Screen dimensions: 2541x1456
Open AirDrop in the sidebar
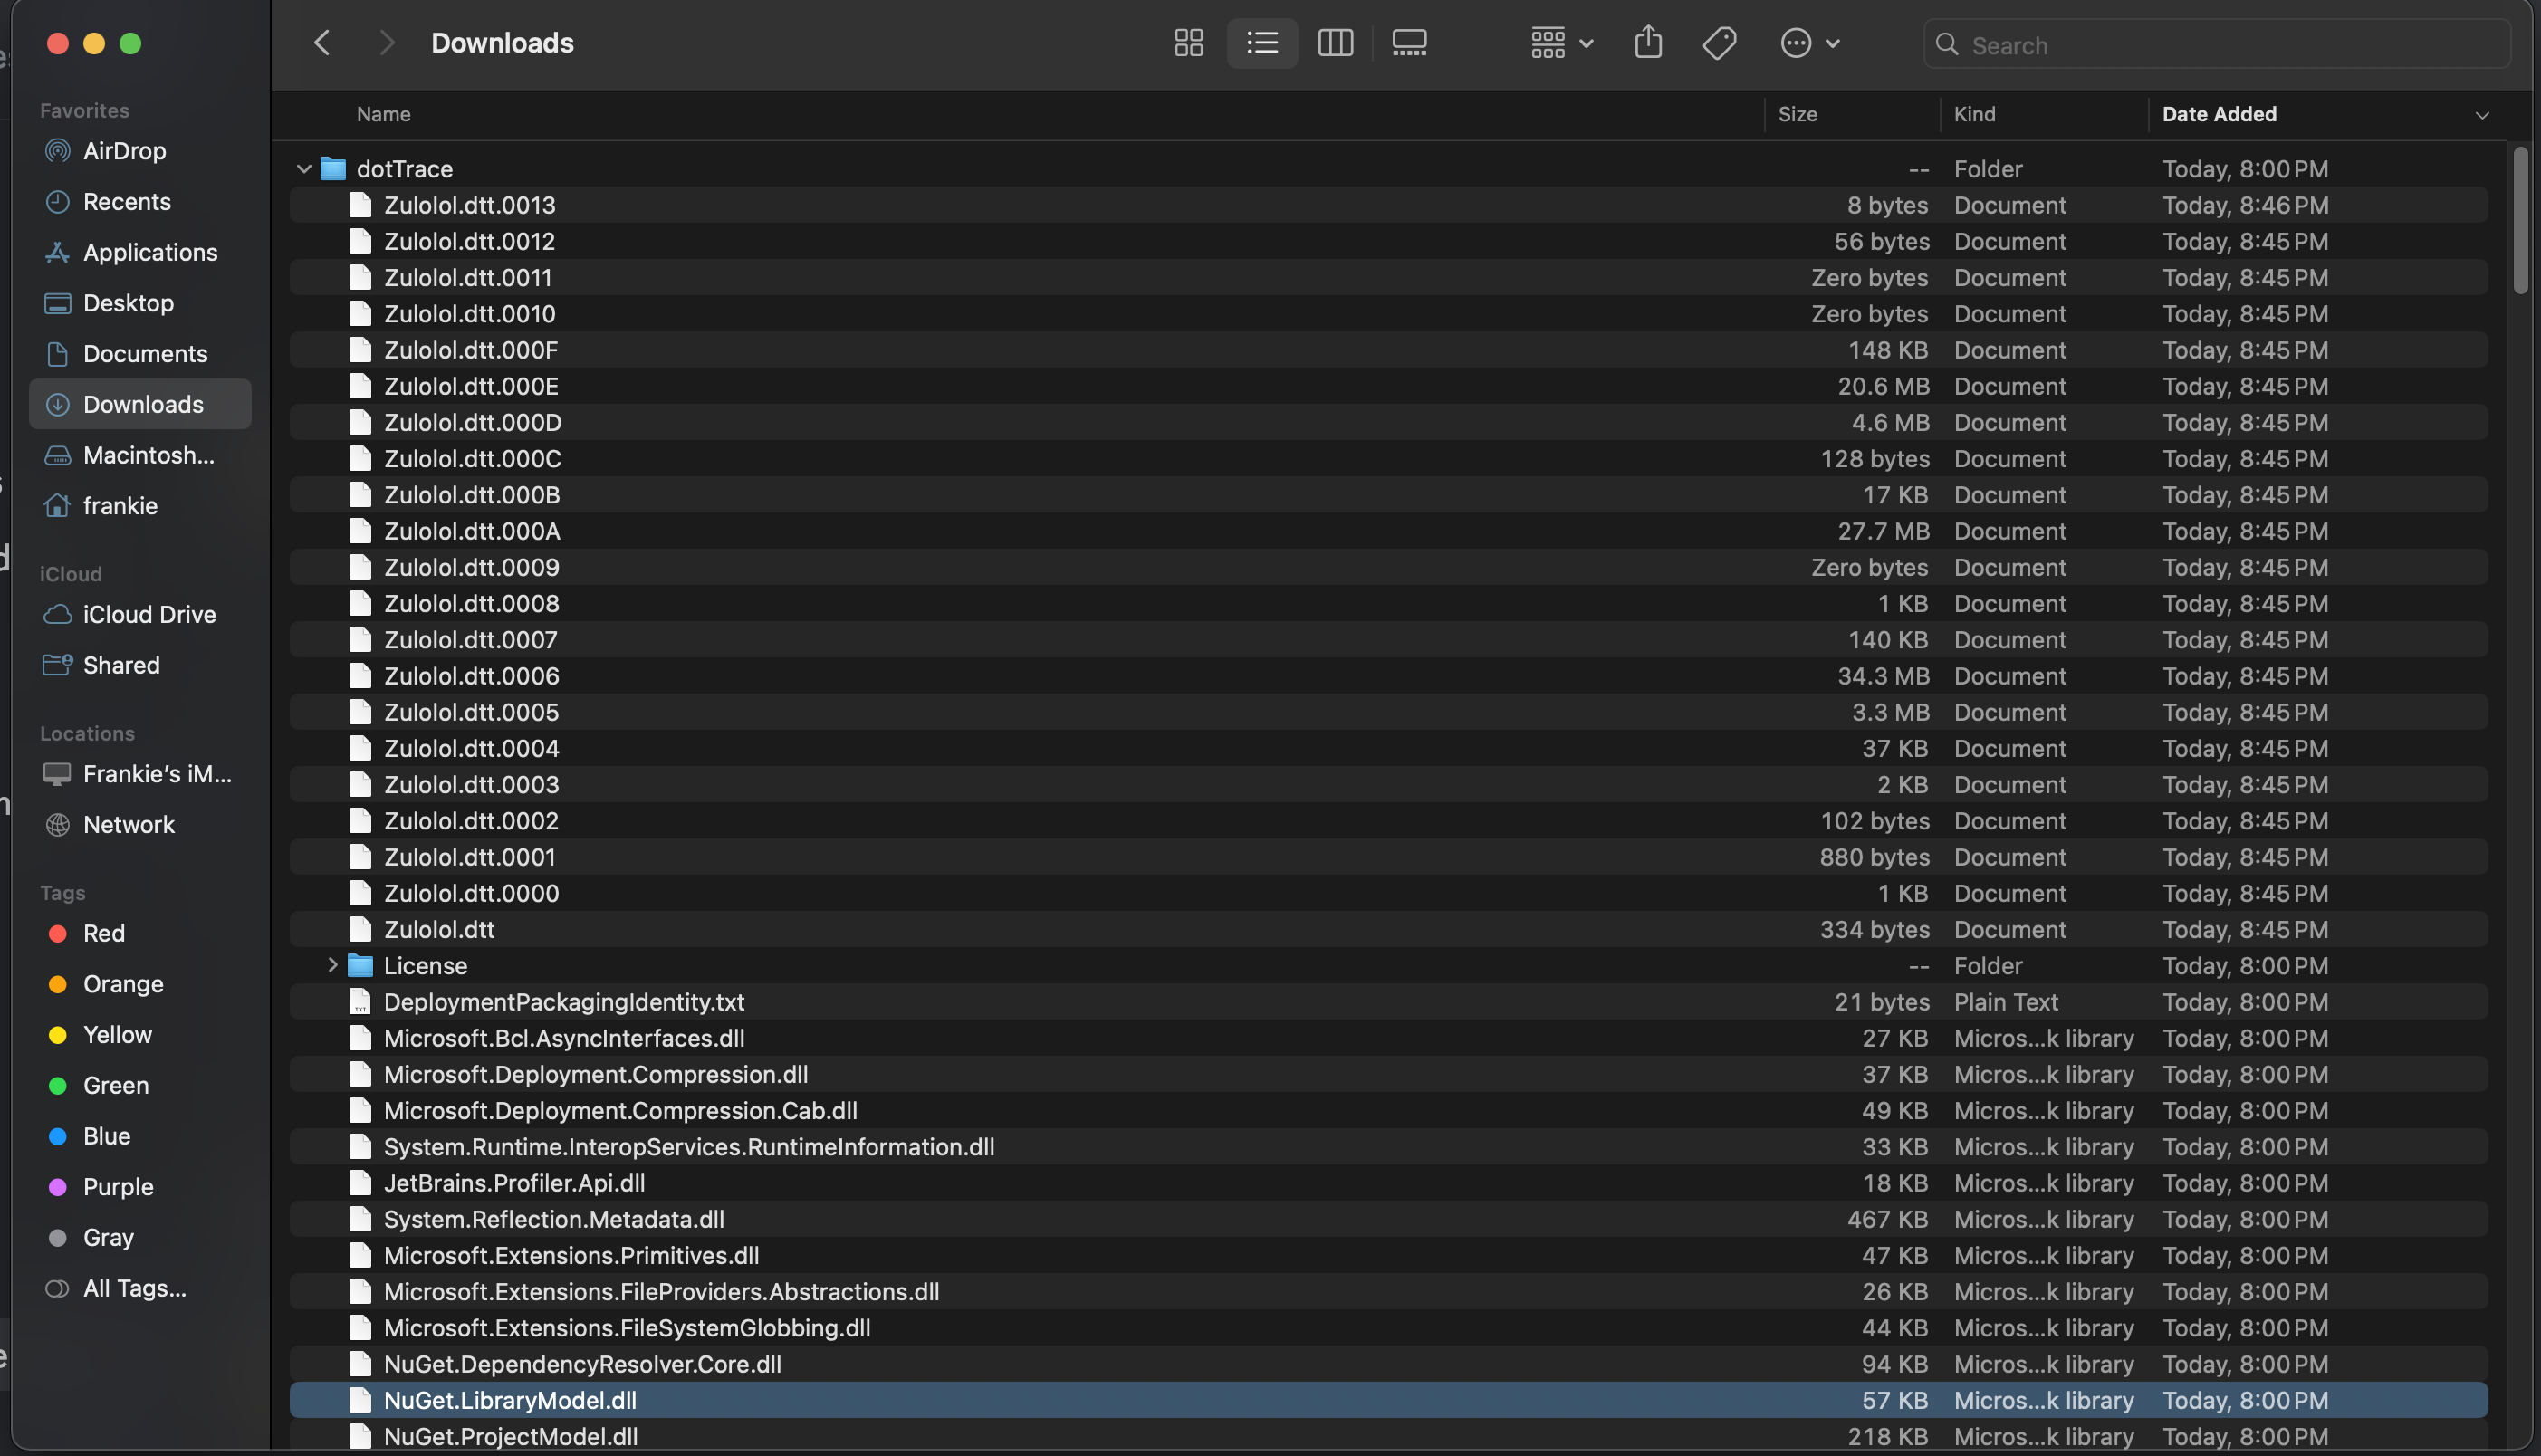[140, 151]
